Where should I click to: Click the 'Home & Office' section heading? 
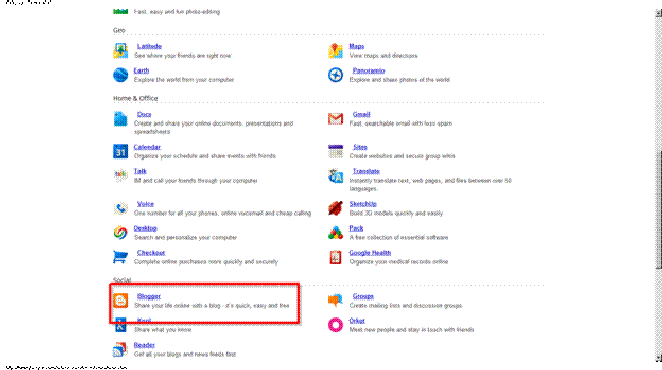(x=136, y=98)
